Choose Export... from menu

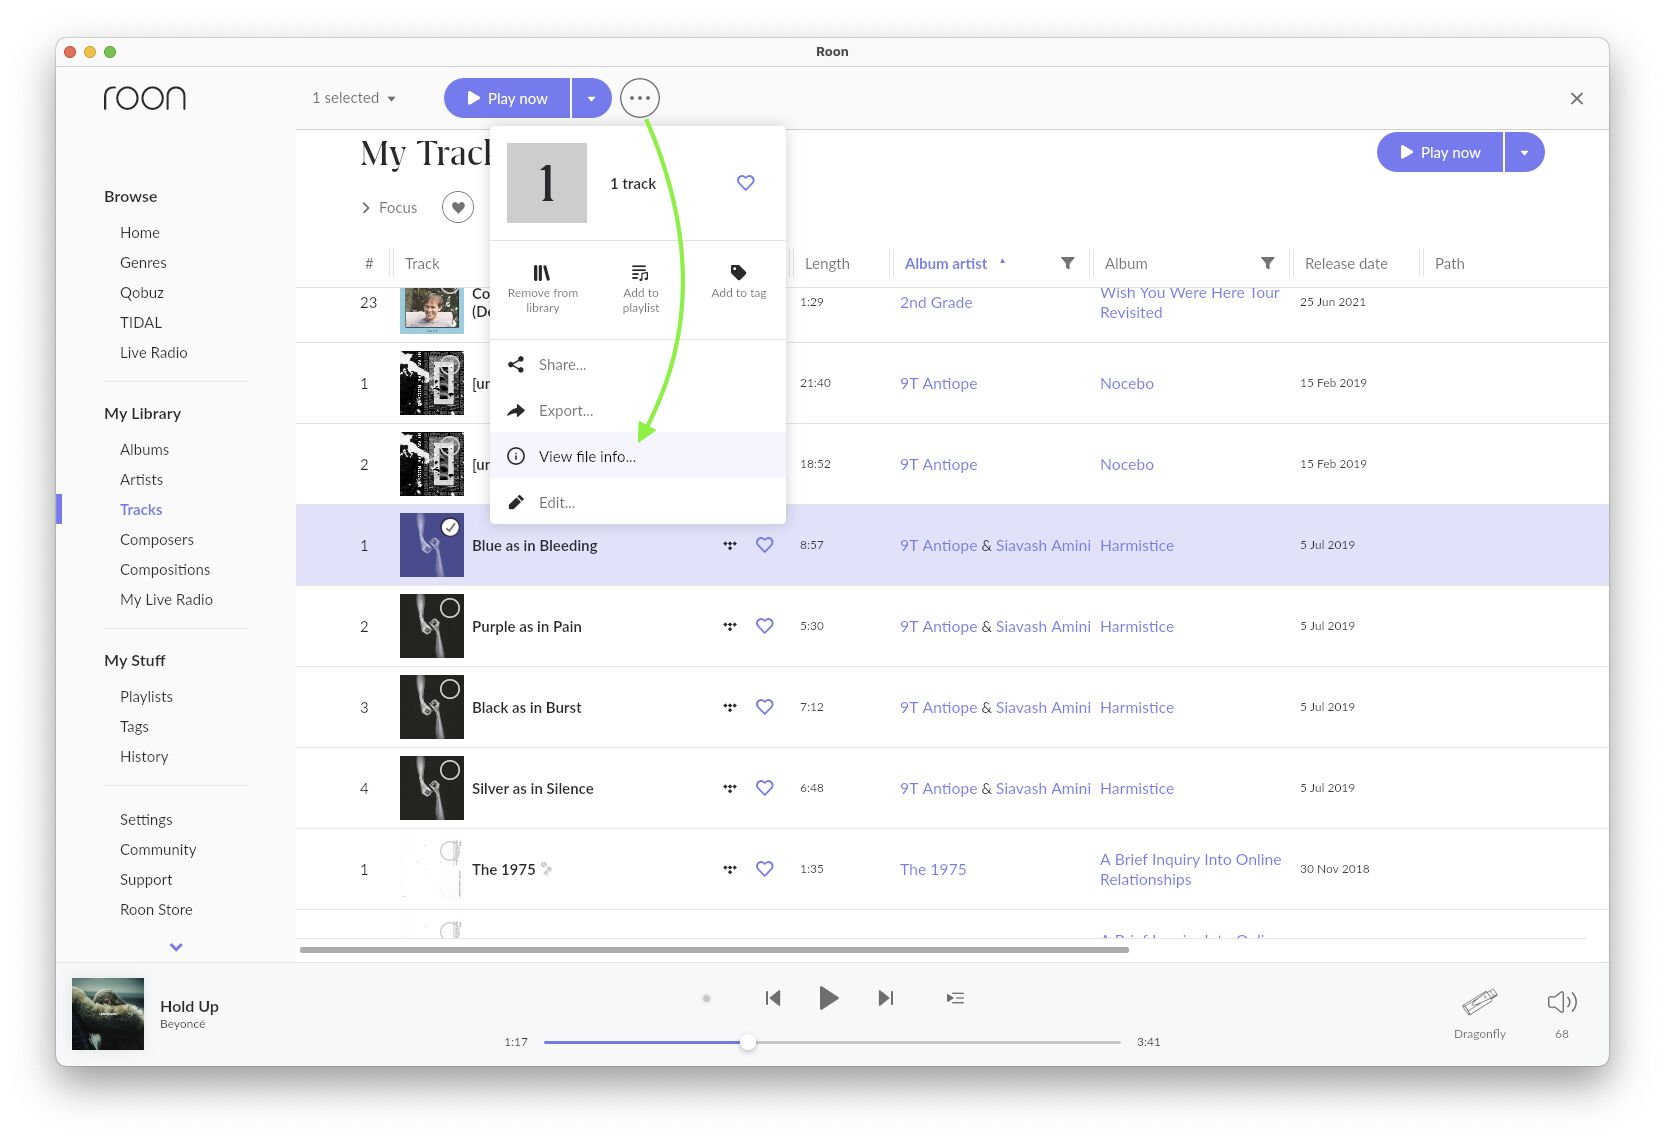[638, 411]
